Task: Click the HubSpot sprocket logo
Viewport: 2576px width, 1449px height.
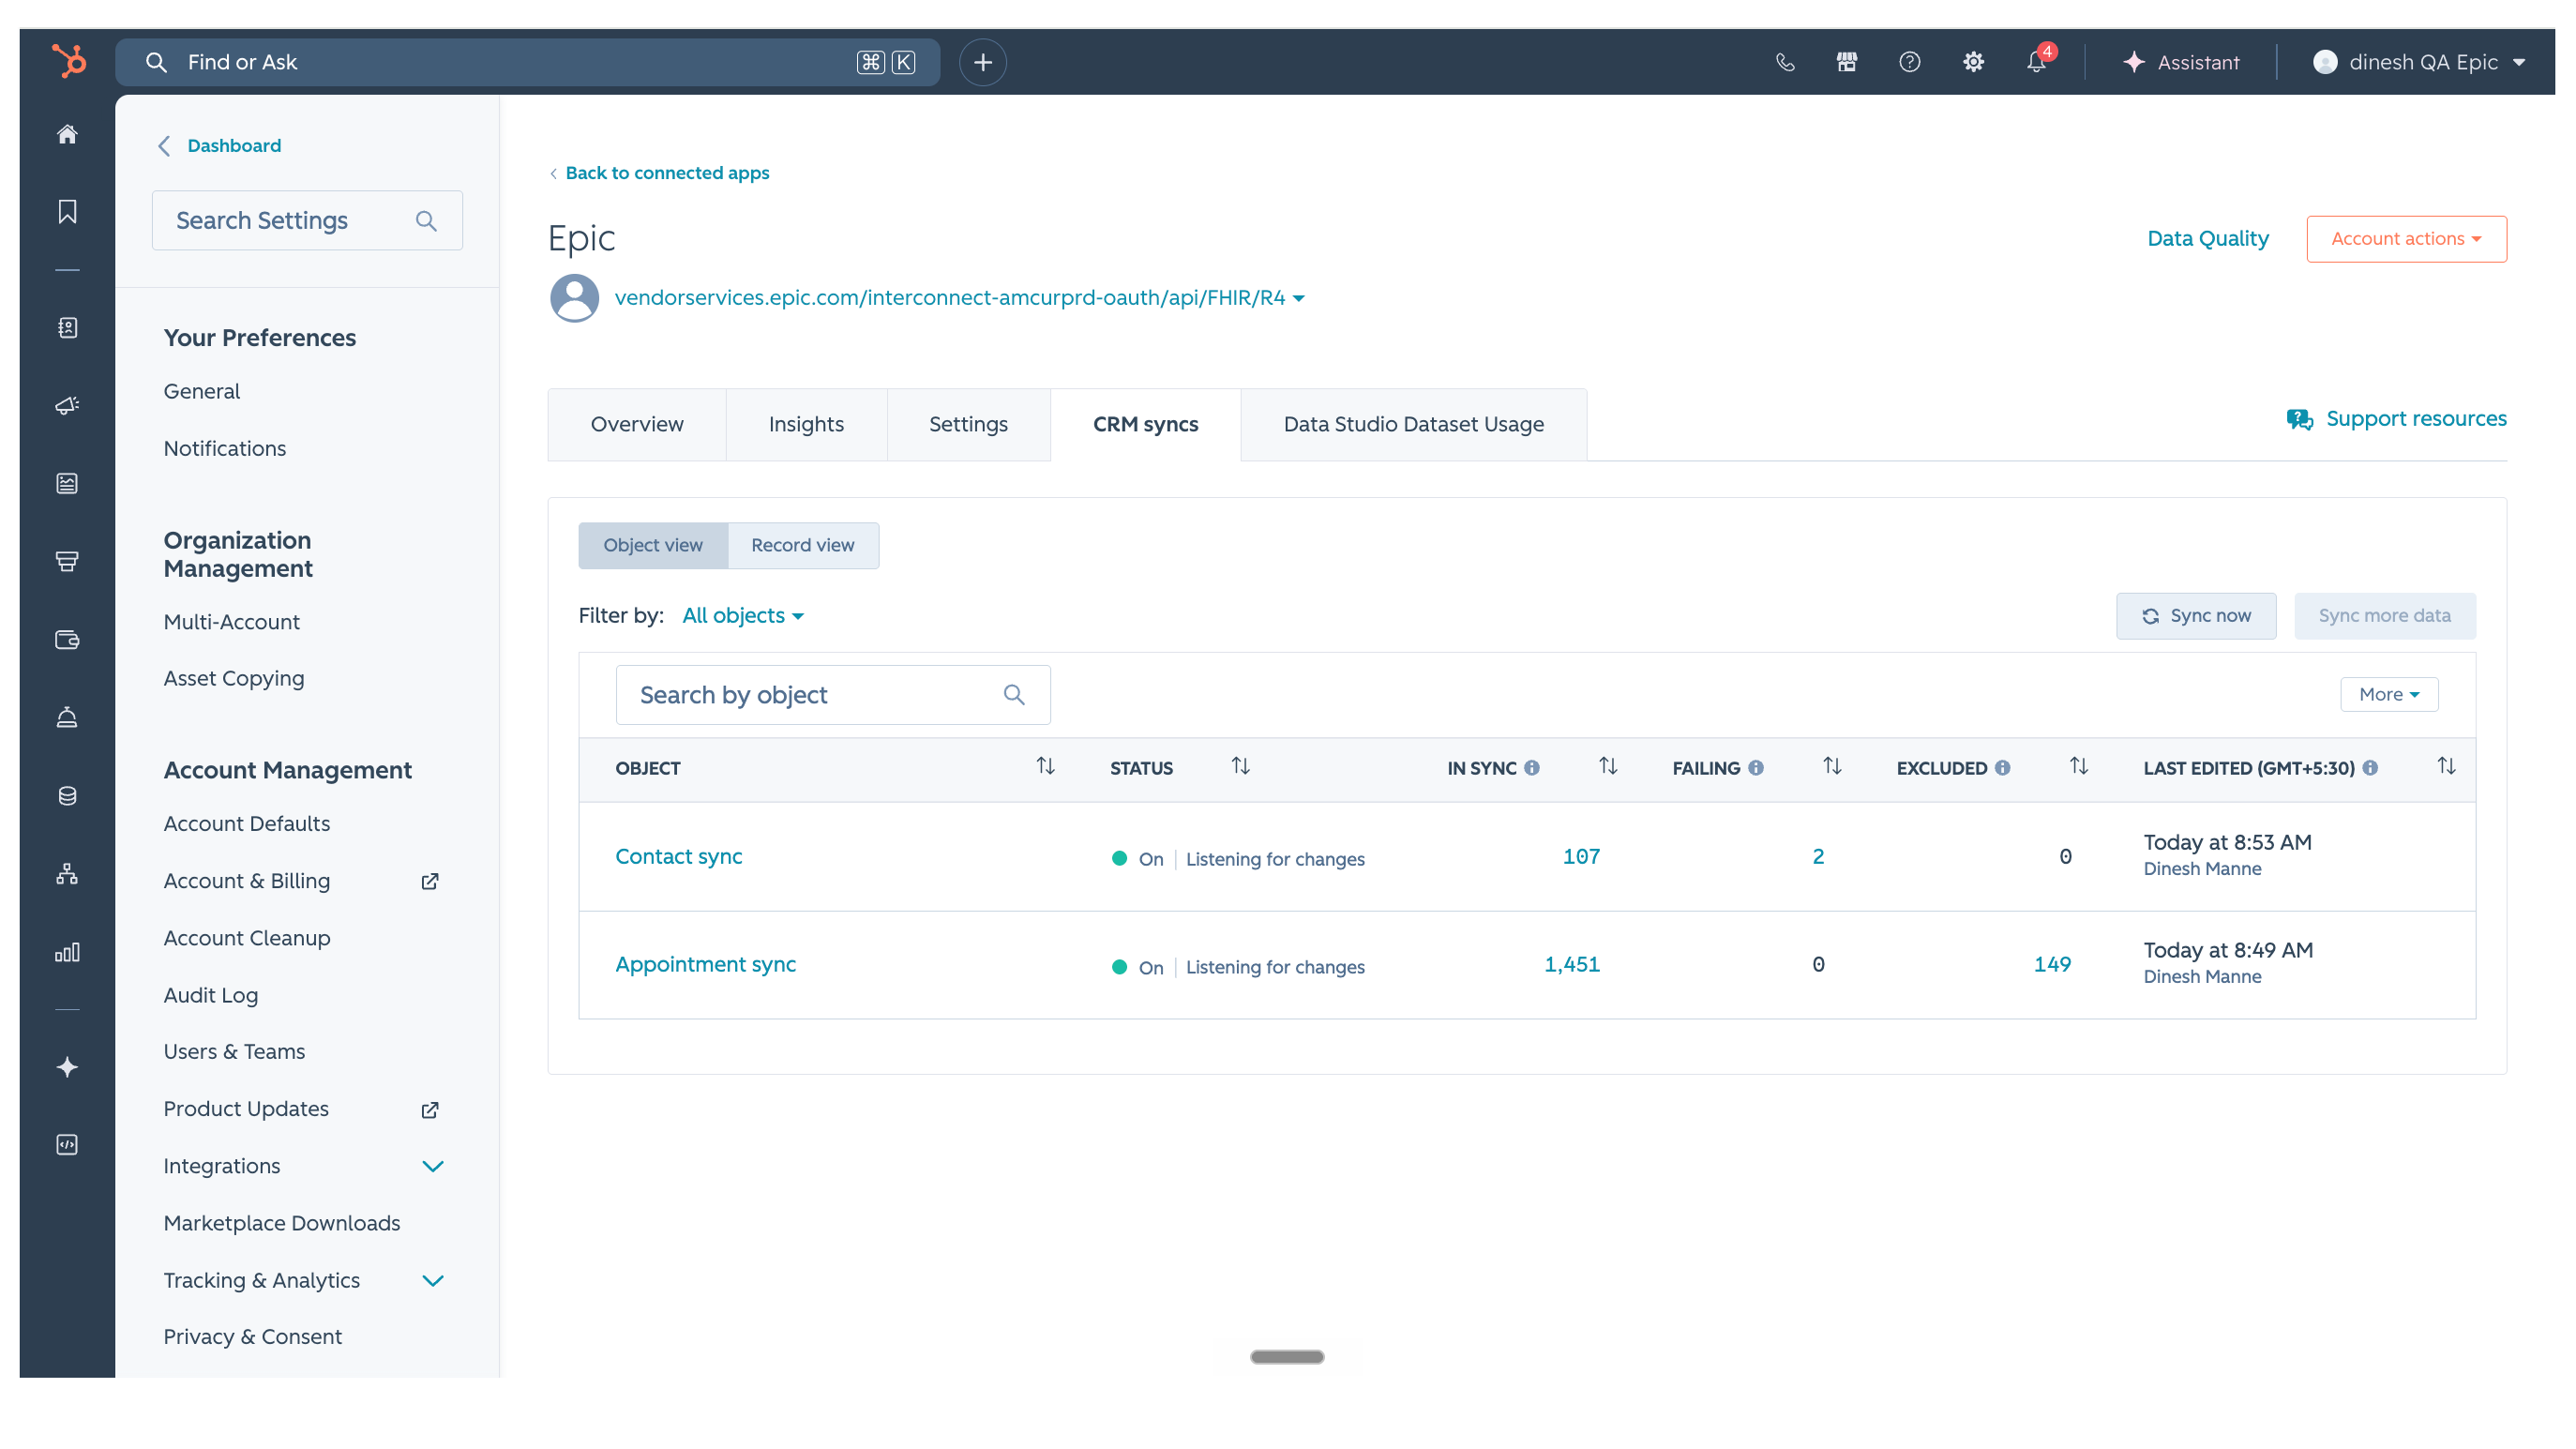Action: coord(68,61)
